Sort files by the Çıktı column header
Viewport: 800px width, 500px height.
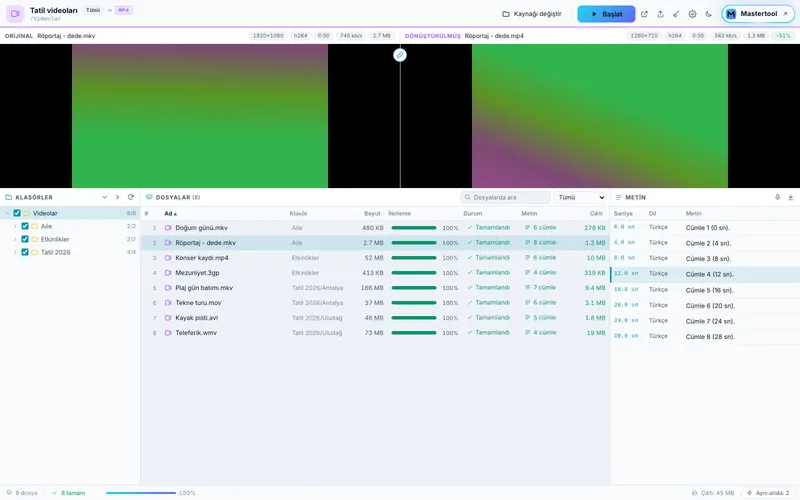click(x=596, y=213)
